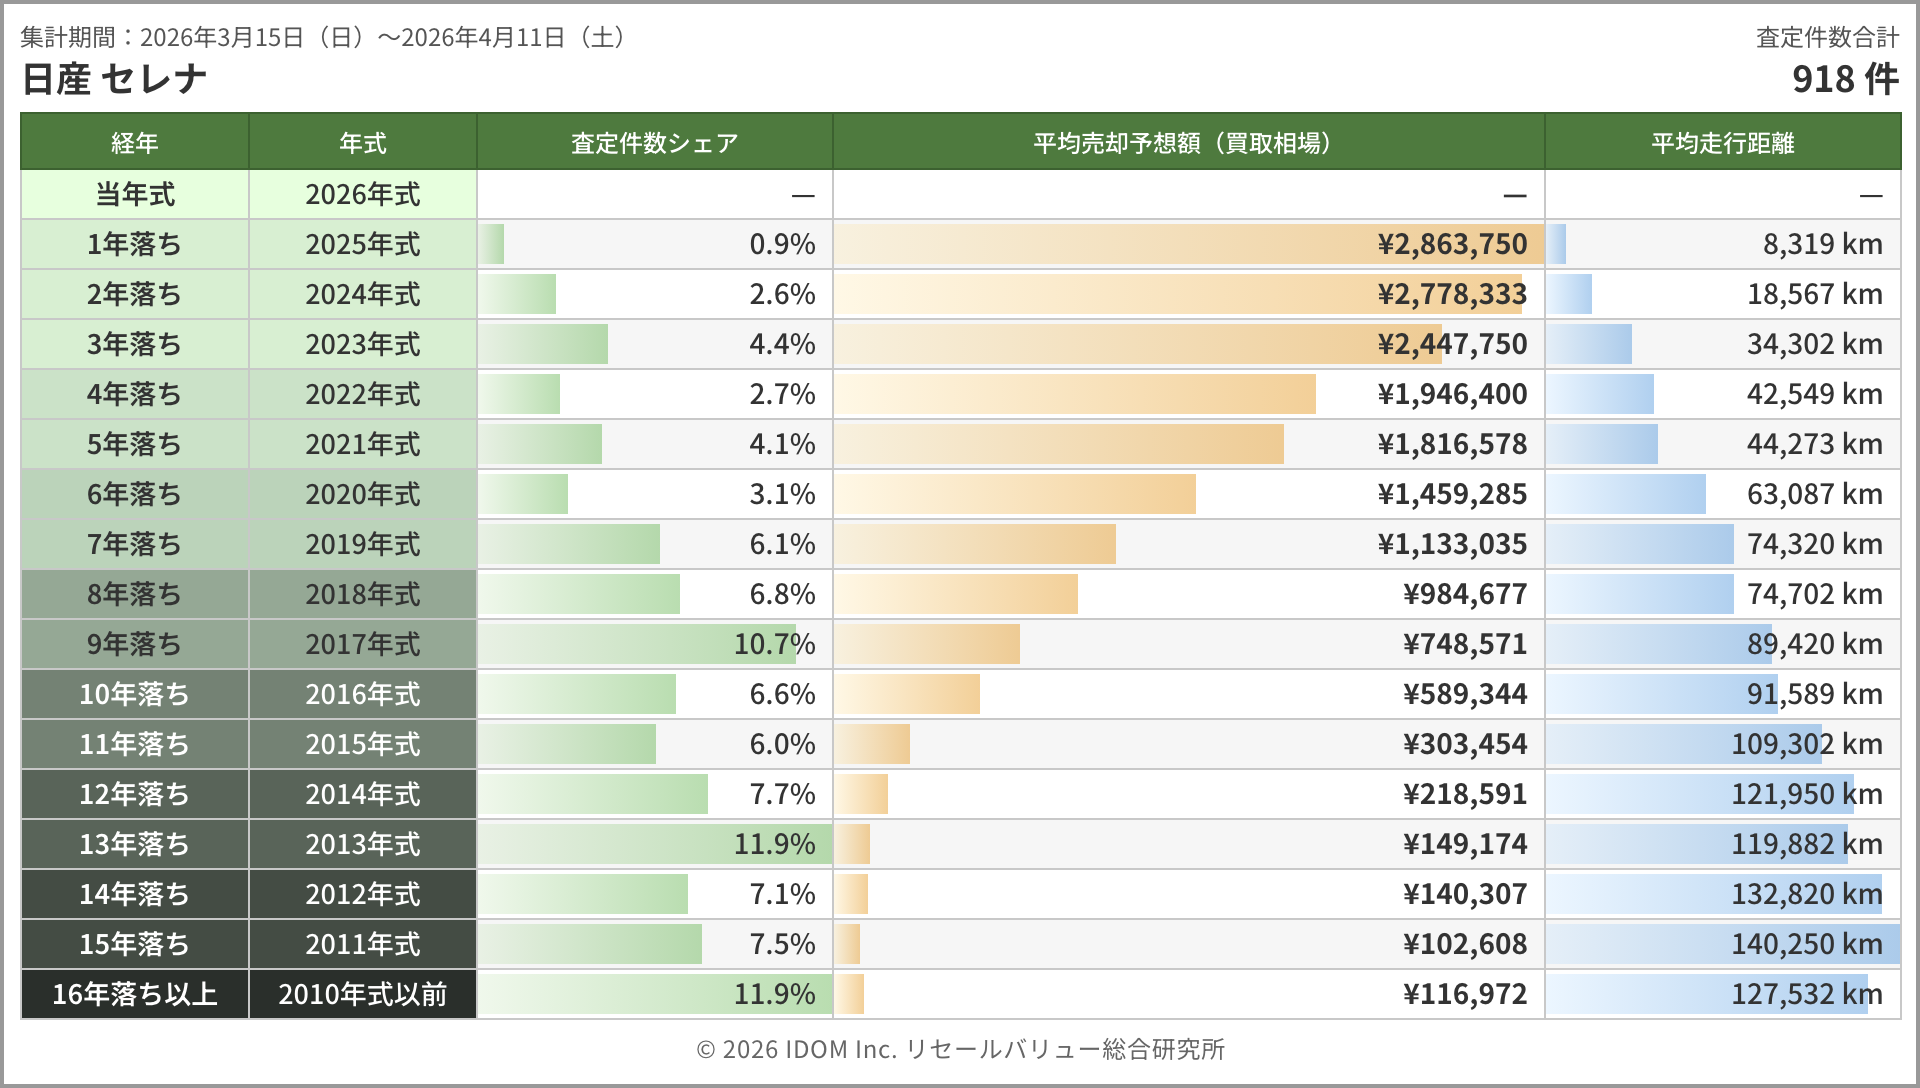
Task: Click the 査定件数合計 label
Action: click(x=1827, y=37)
